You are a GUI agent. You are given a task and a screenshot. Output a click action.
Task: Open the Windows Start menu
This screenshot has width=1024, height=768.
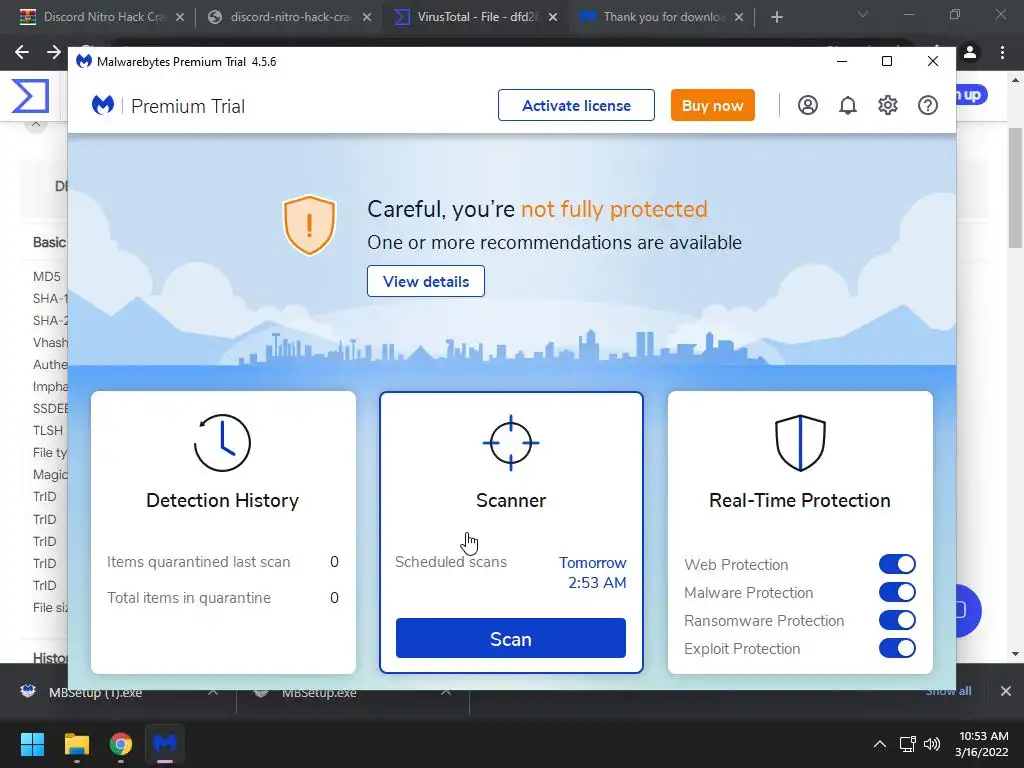[32, 744]
